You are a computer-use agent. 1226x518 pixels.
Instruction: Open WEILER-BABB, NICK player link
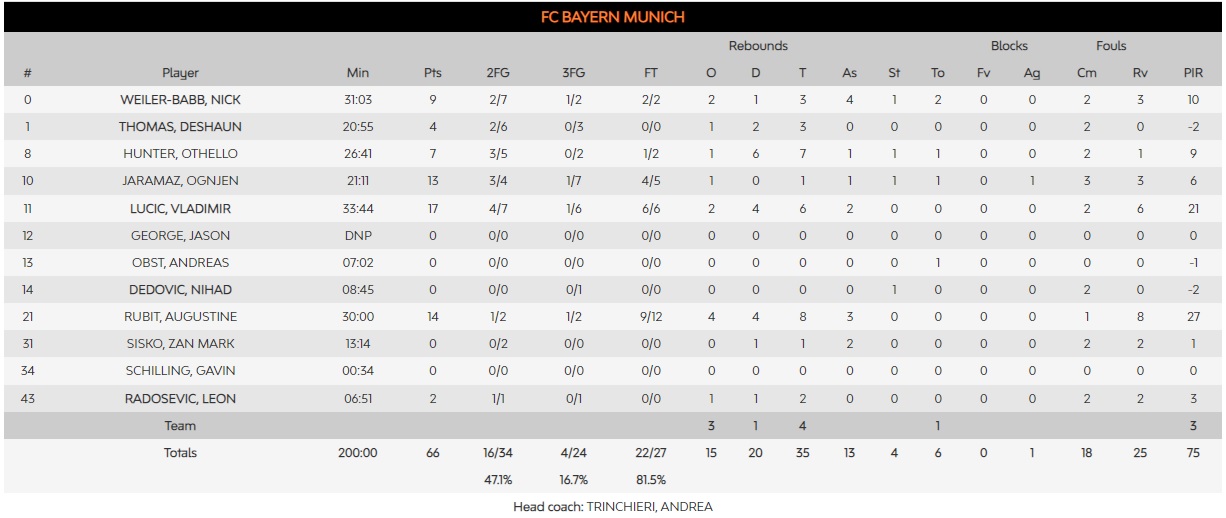coord(180,100)
